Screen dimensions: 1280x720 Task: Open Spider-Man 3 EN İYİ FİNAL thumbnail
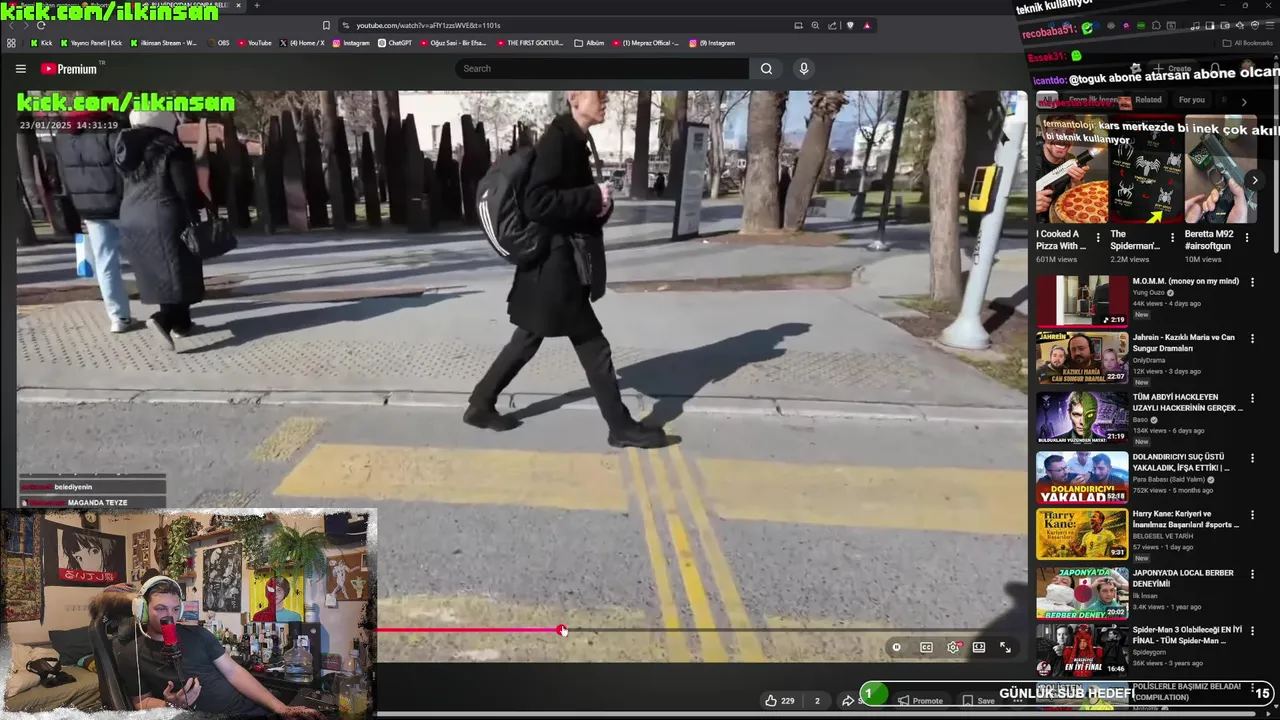pyautogui.click(x=1082, y=649)
